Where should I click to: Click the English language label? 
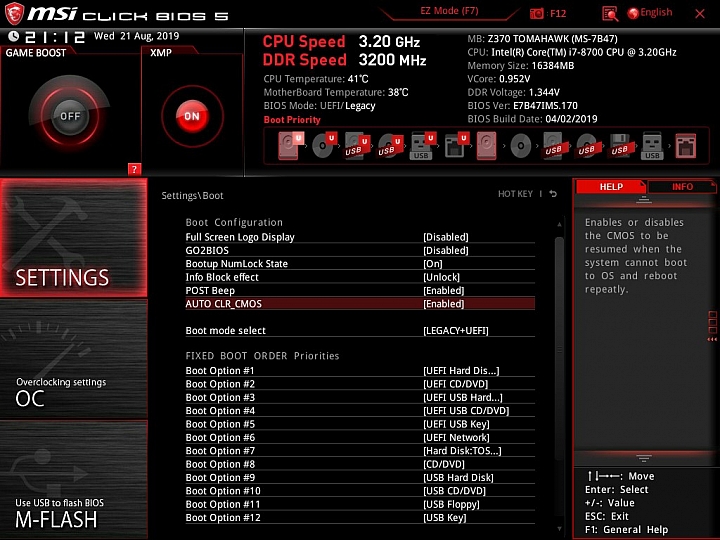(x=656, y=12)
